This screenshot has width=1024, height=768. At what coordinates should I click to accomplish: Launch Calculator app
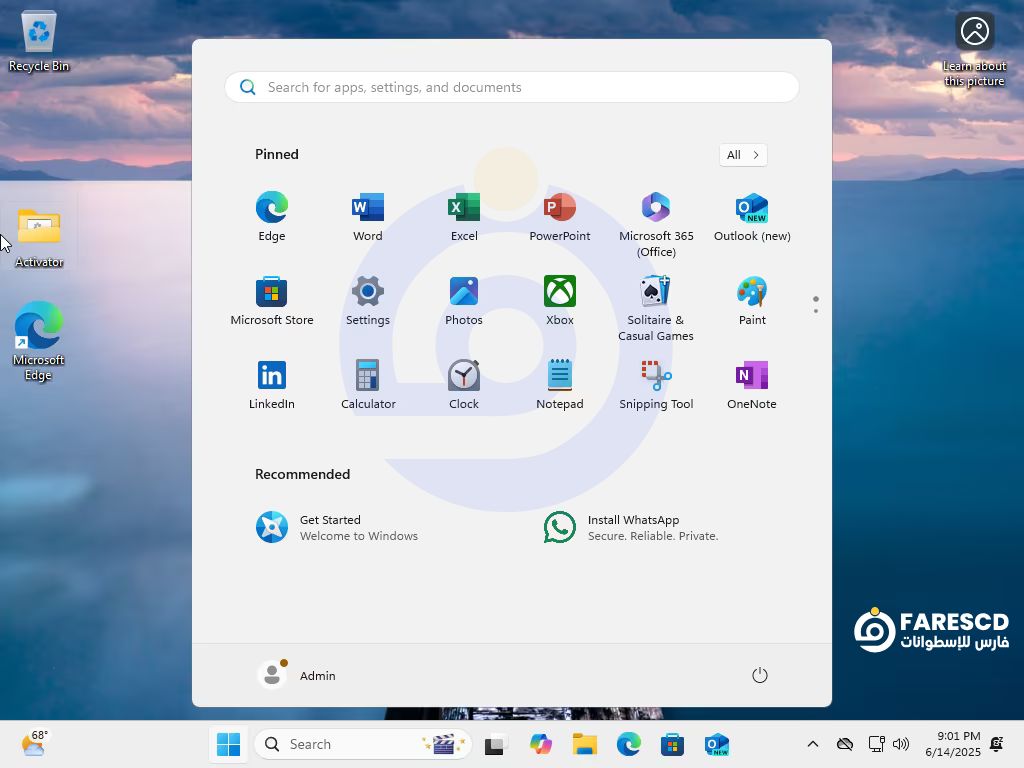click(368, 385)
